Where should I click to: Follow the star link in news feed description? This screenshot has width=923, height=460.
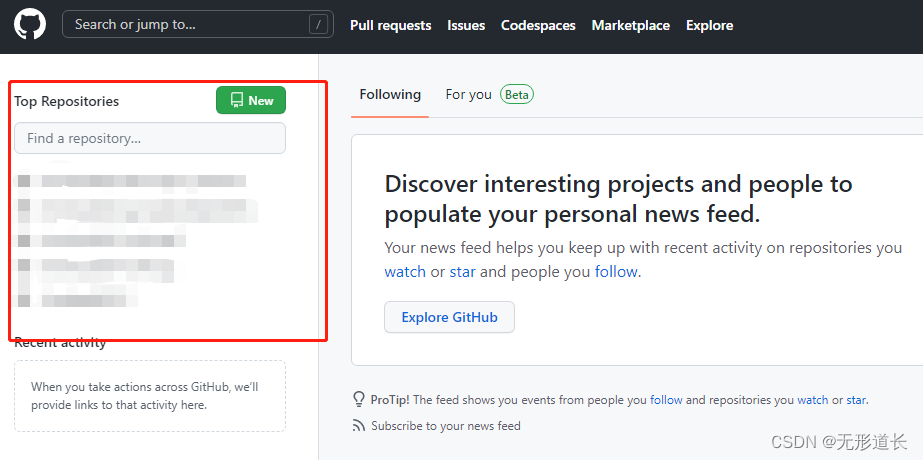click(463, 272)
